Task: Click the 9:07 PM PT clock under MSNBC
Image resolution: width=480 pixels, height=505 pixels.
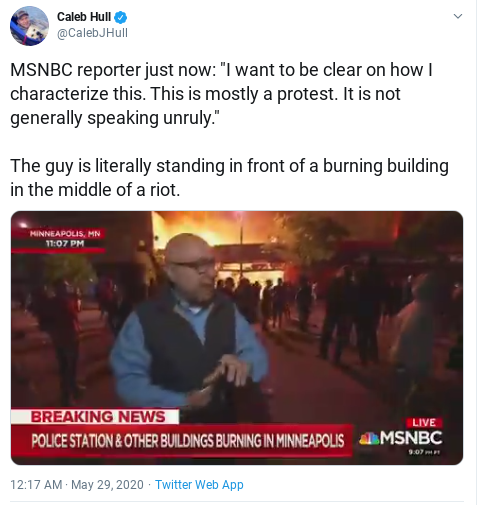Action: 424,452
